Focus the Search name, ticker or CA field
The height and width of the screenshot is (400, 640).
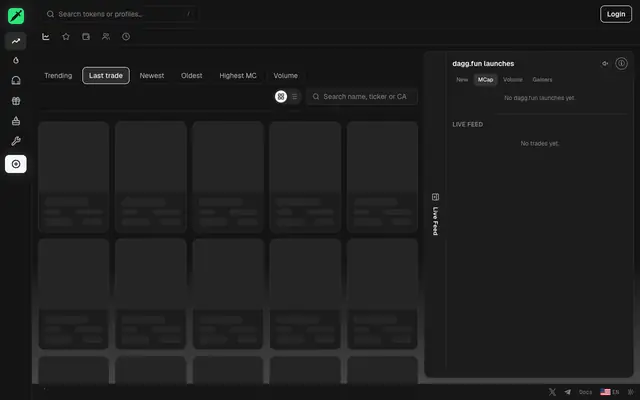(x=362, y=97)
